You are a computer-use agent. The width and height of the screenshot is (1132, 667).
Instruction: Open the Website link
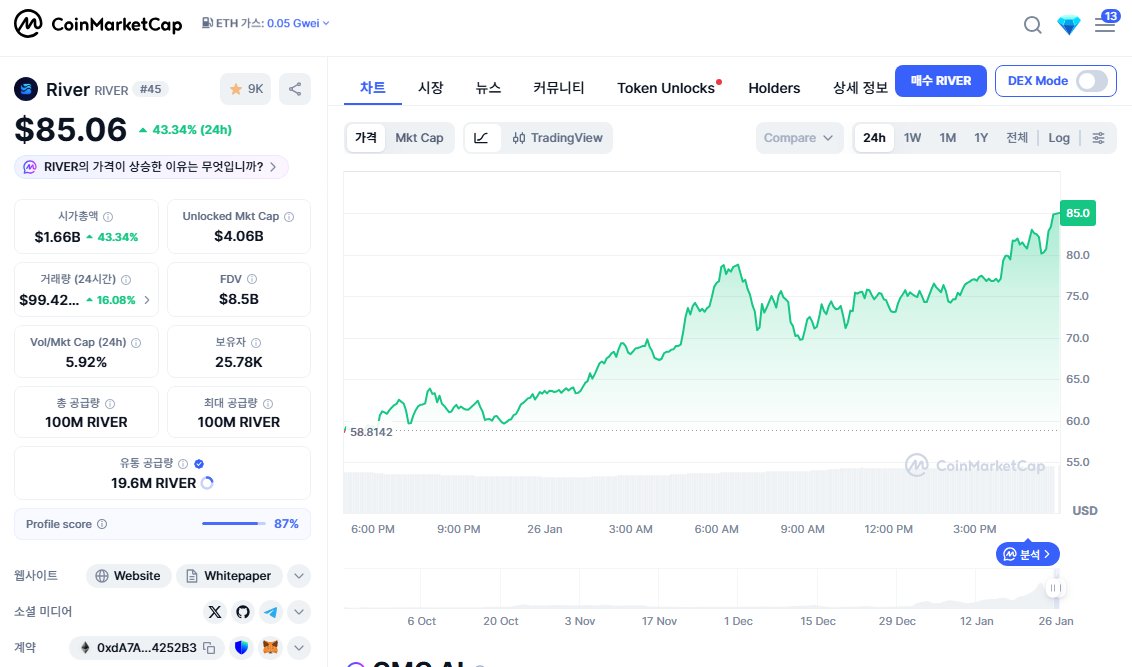coord(129,576)
